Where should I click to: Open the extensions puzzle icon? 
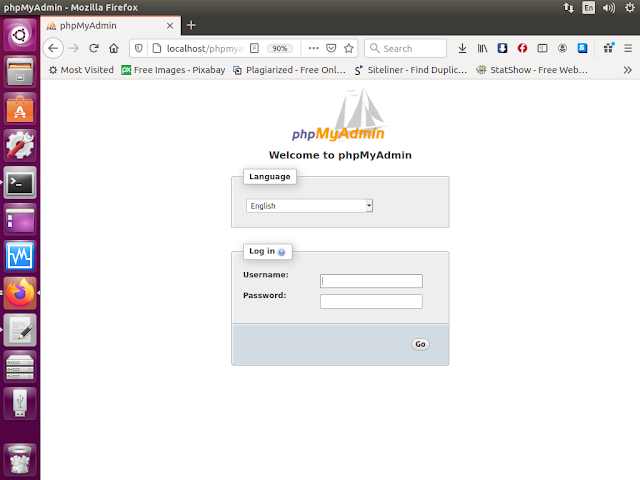click(x=609, y=48)
